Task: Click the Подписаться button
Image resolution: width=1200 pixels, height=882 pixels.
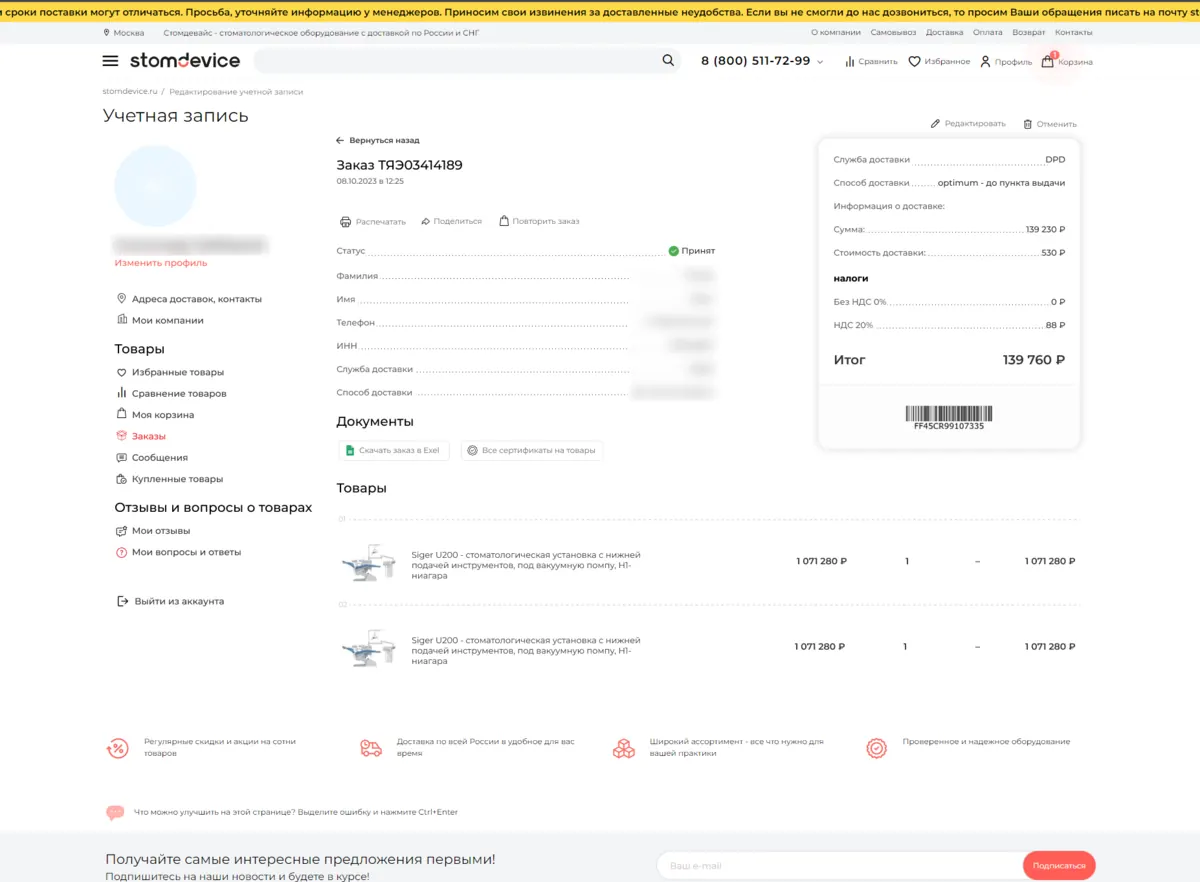Action: tap(1059, 866)
